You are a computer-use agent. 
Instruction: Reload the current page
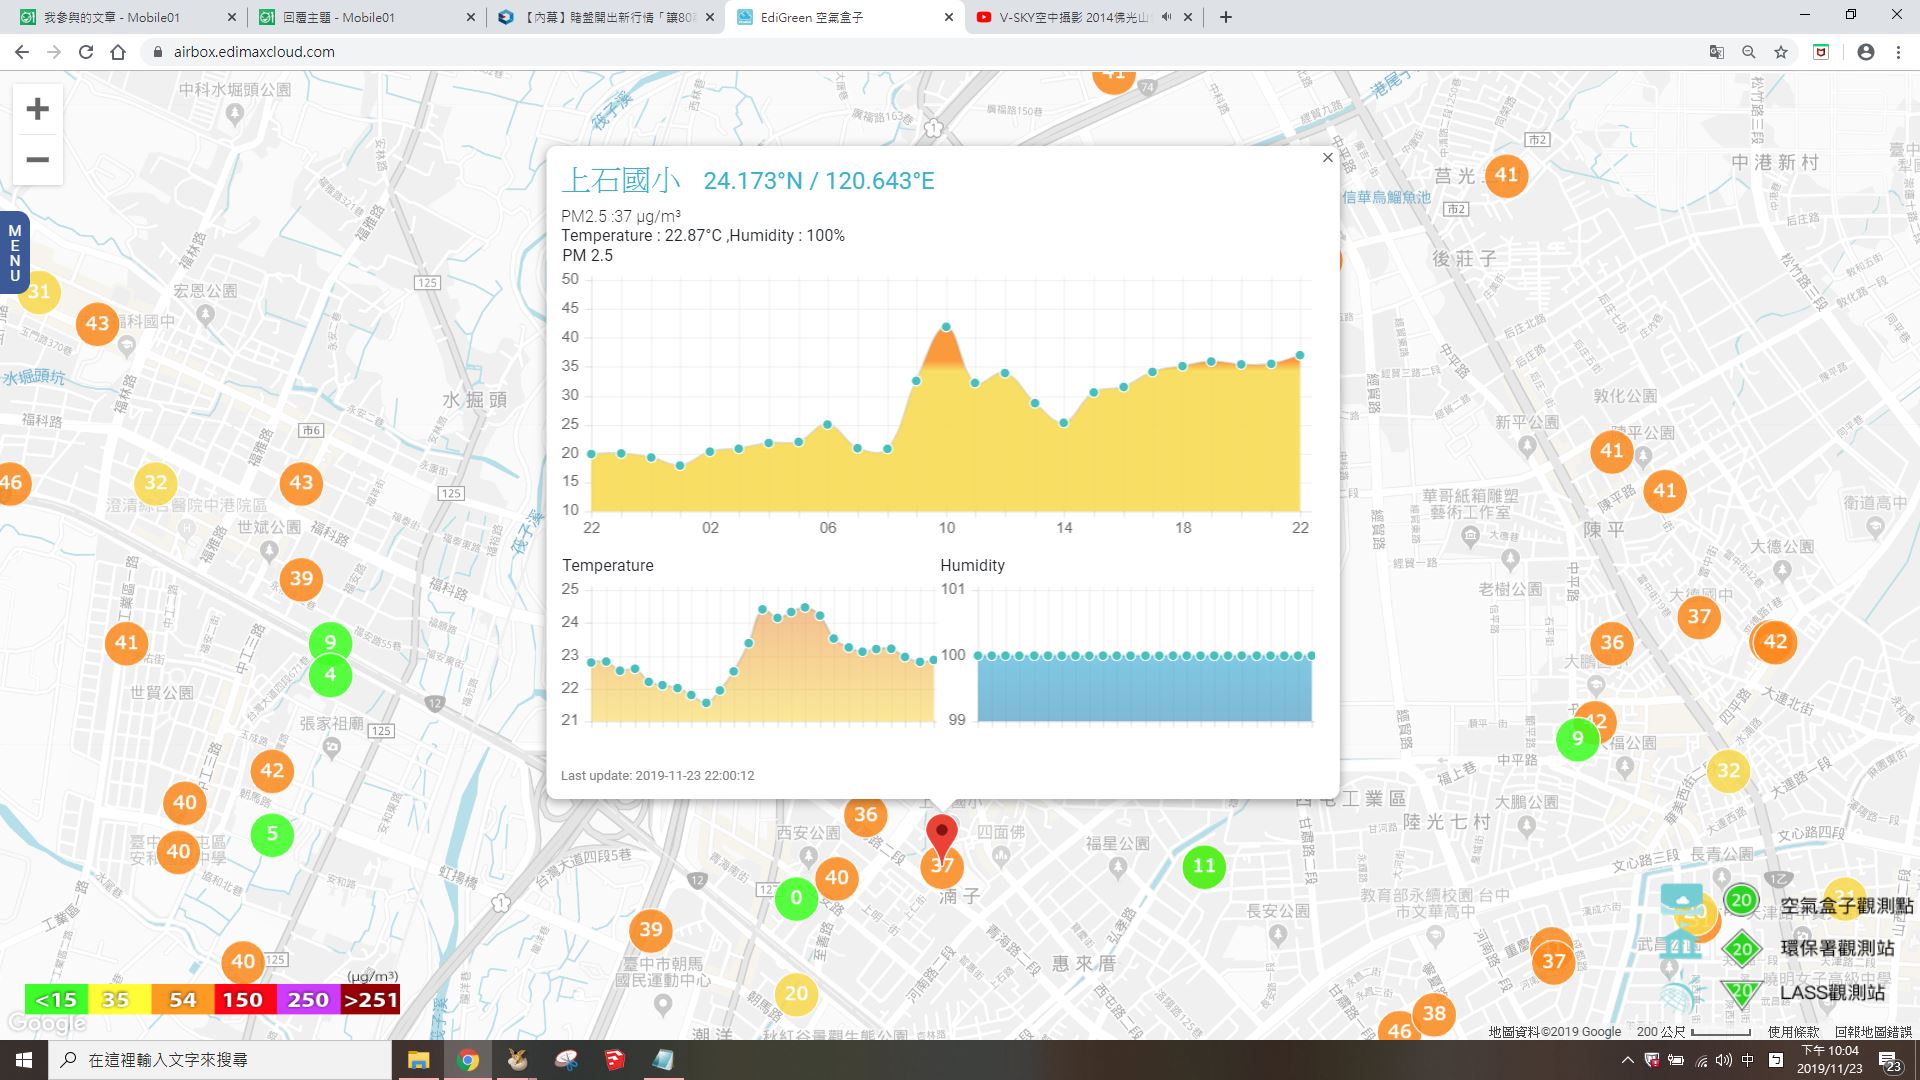[86, 52]
